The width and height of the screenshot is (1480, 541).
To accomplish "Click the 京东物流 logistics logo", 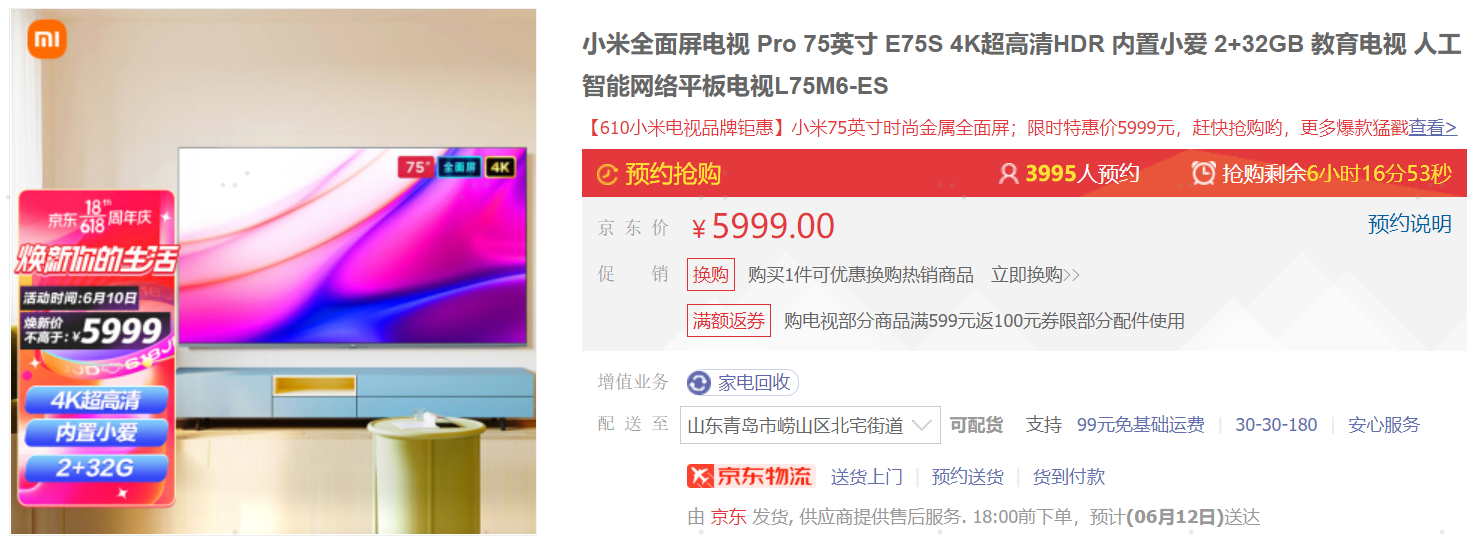I will point(751,476).
